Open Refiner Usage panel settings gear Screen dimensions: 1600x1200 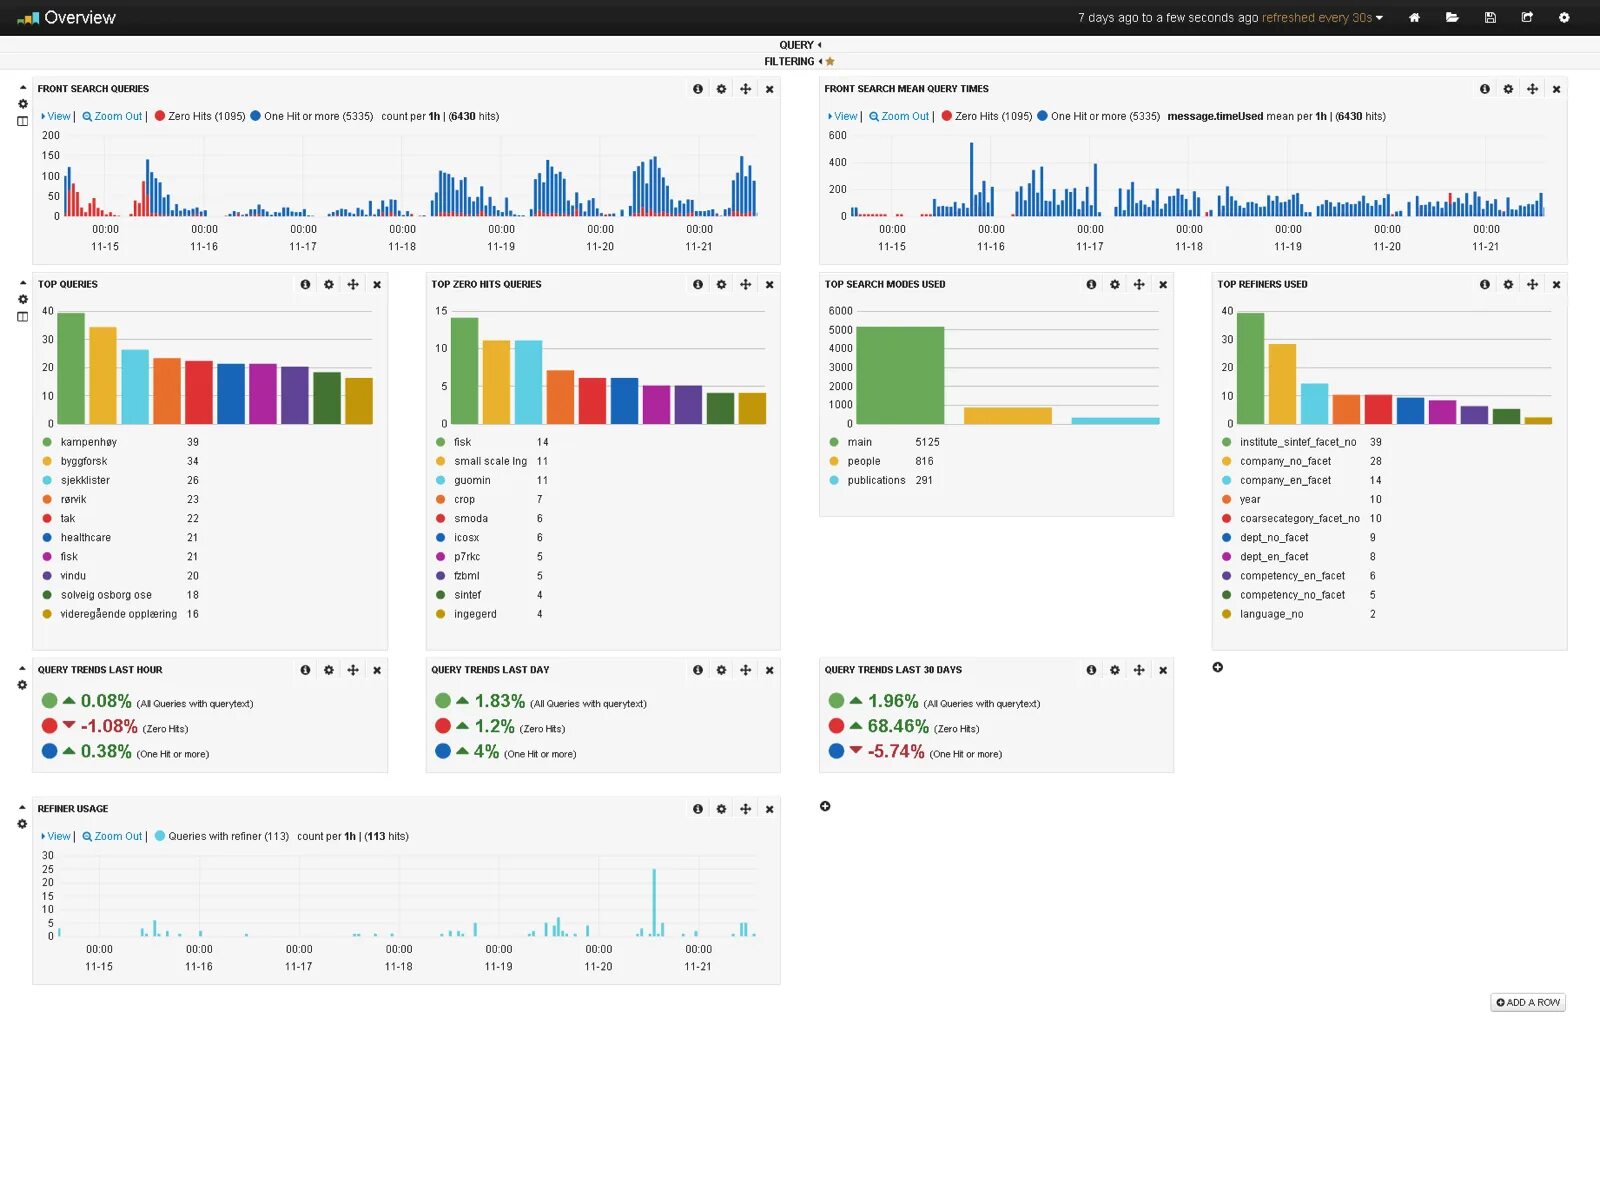tap(722, 809)
